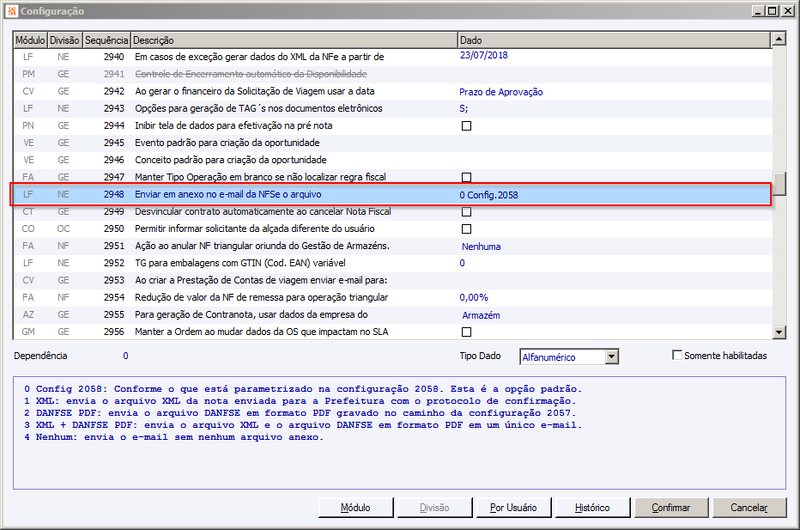800x530 pixels.
Task: Toggle checkbox for Manter a Ordem row 2956
Action: [466, 332]
